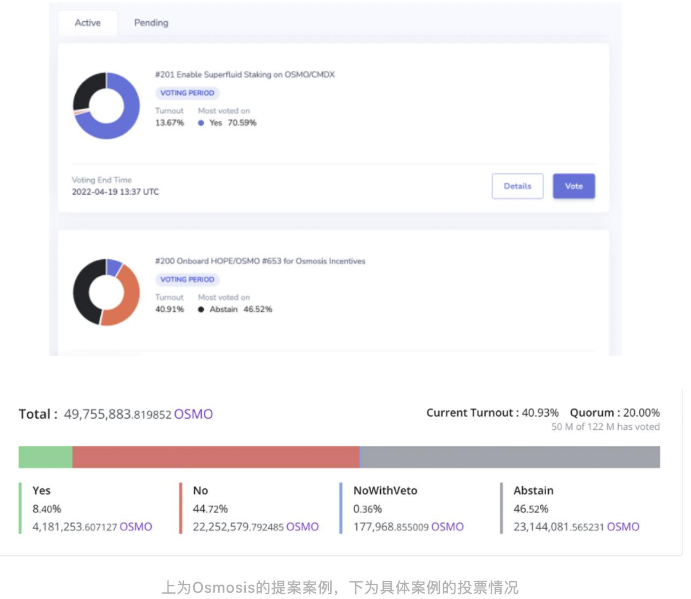Select Quorum : 20.00% text
Viewport: 691px width, 599px height.
pos(615,413)
